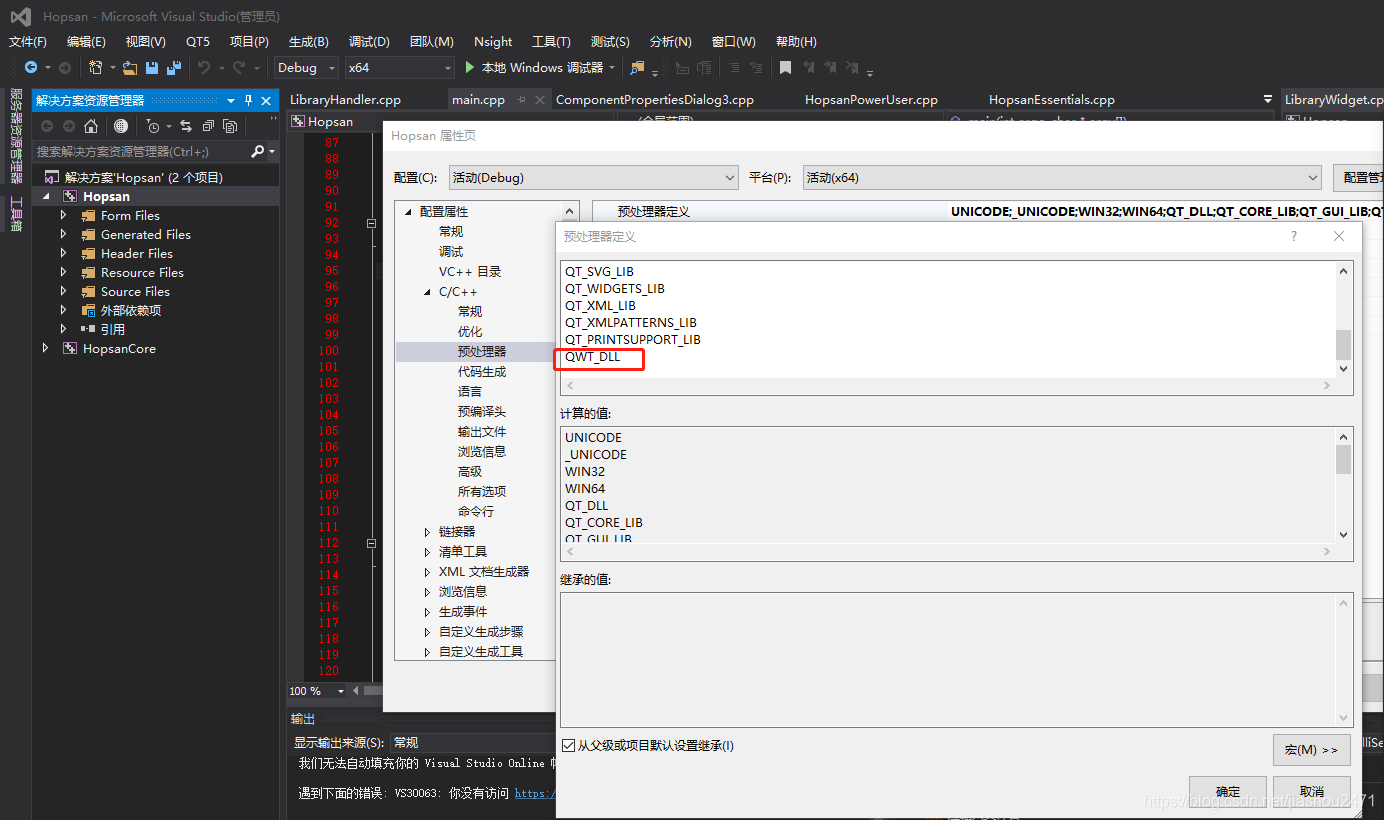Click Sync with Active Document icon
The image size is (1384, 820).
[x=186, y=126]
